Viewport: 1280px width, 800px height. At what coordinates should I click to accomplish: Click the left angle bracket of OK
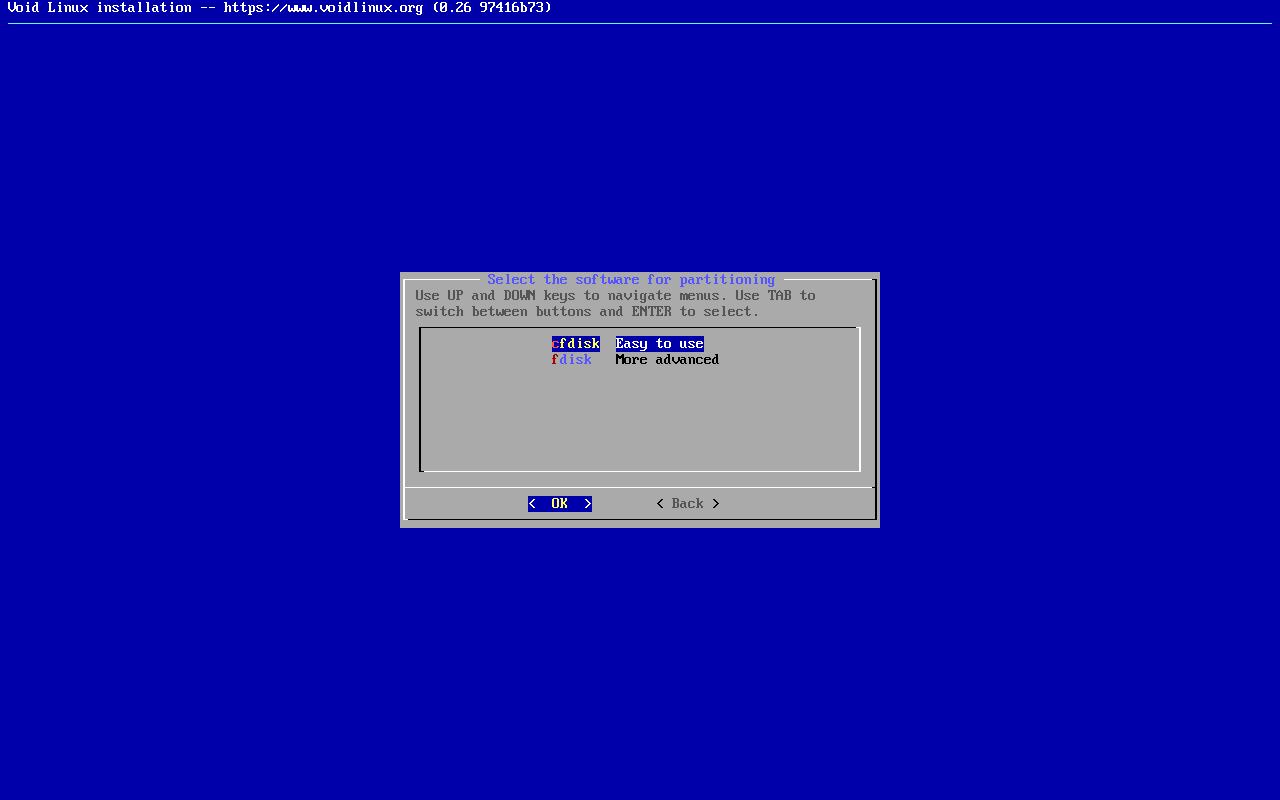(x=532, y=504)
